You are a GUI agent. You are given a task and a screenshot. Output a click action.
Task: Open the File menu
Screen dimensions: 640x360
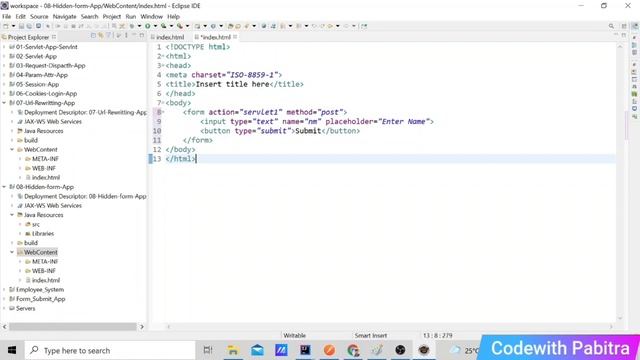point(7,16)
